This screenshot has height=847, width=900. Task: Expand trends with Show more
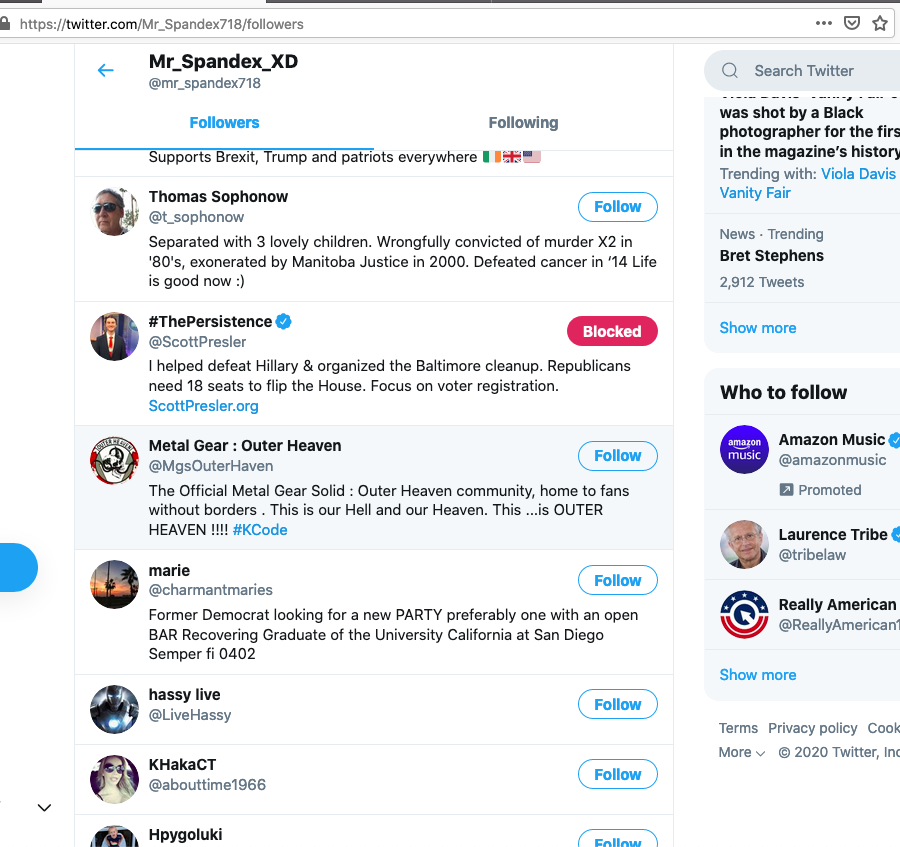click(758, 328)
